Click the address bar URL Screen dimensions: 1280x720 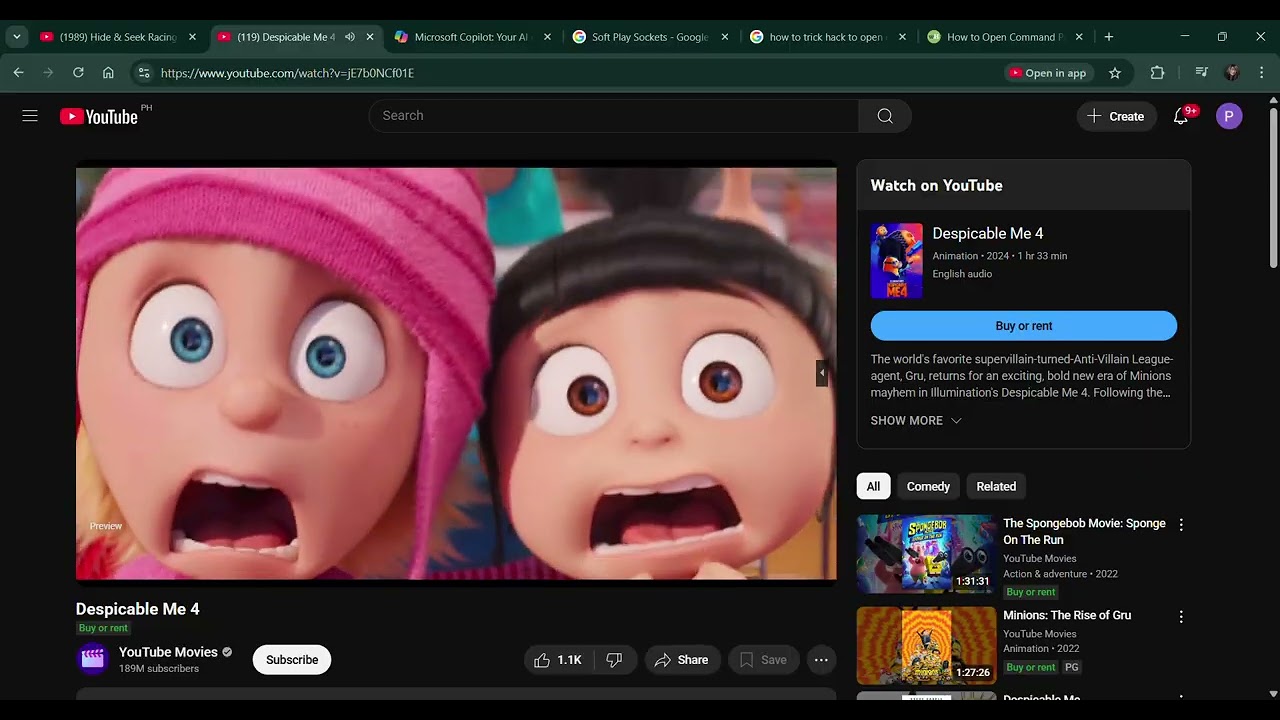(287, 73)
